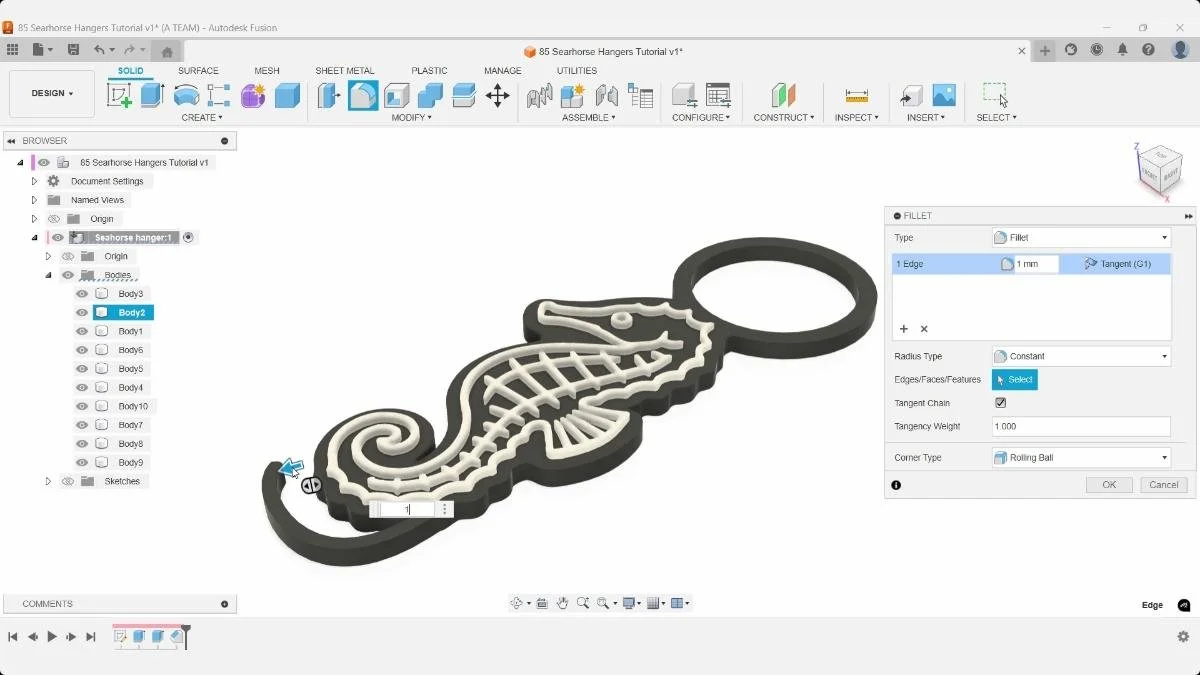Screen dimensions: 1200x675
Task: Open the DESIGN workspace dropdown
Action: coord(52,94)
